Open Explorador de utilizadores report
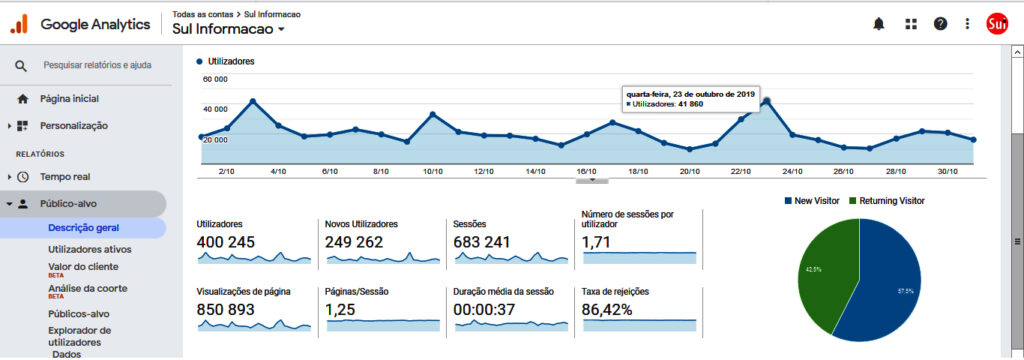 coord(80,336)
